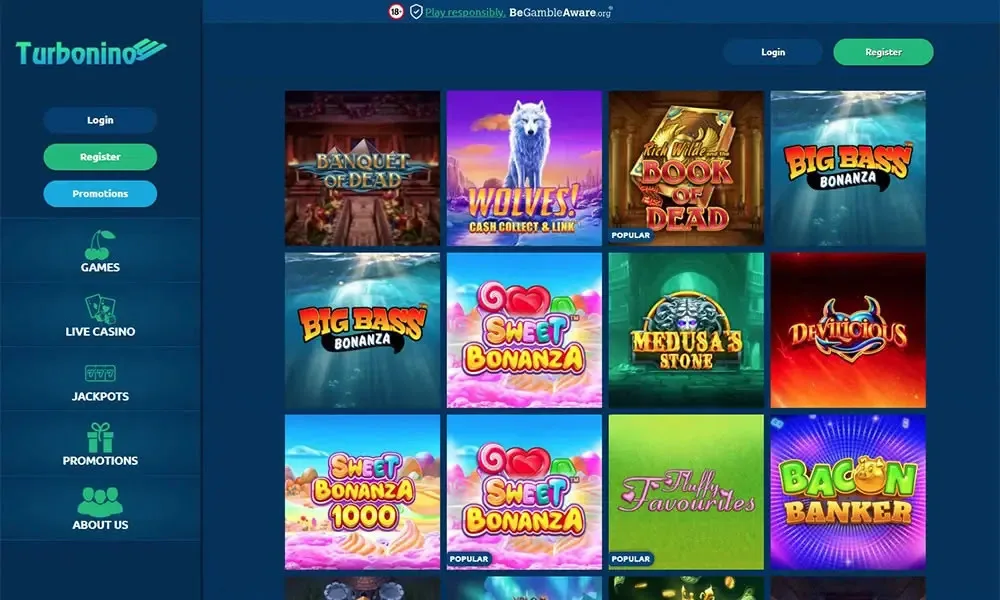Open Sweet Bonanza with the Popular badge
This screenshot has width=1000, height=600.
(x=524, y=492)
